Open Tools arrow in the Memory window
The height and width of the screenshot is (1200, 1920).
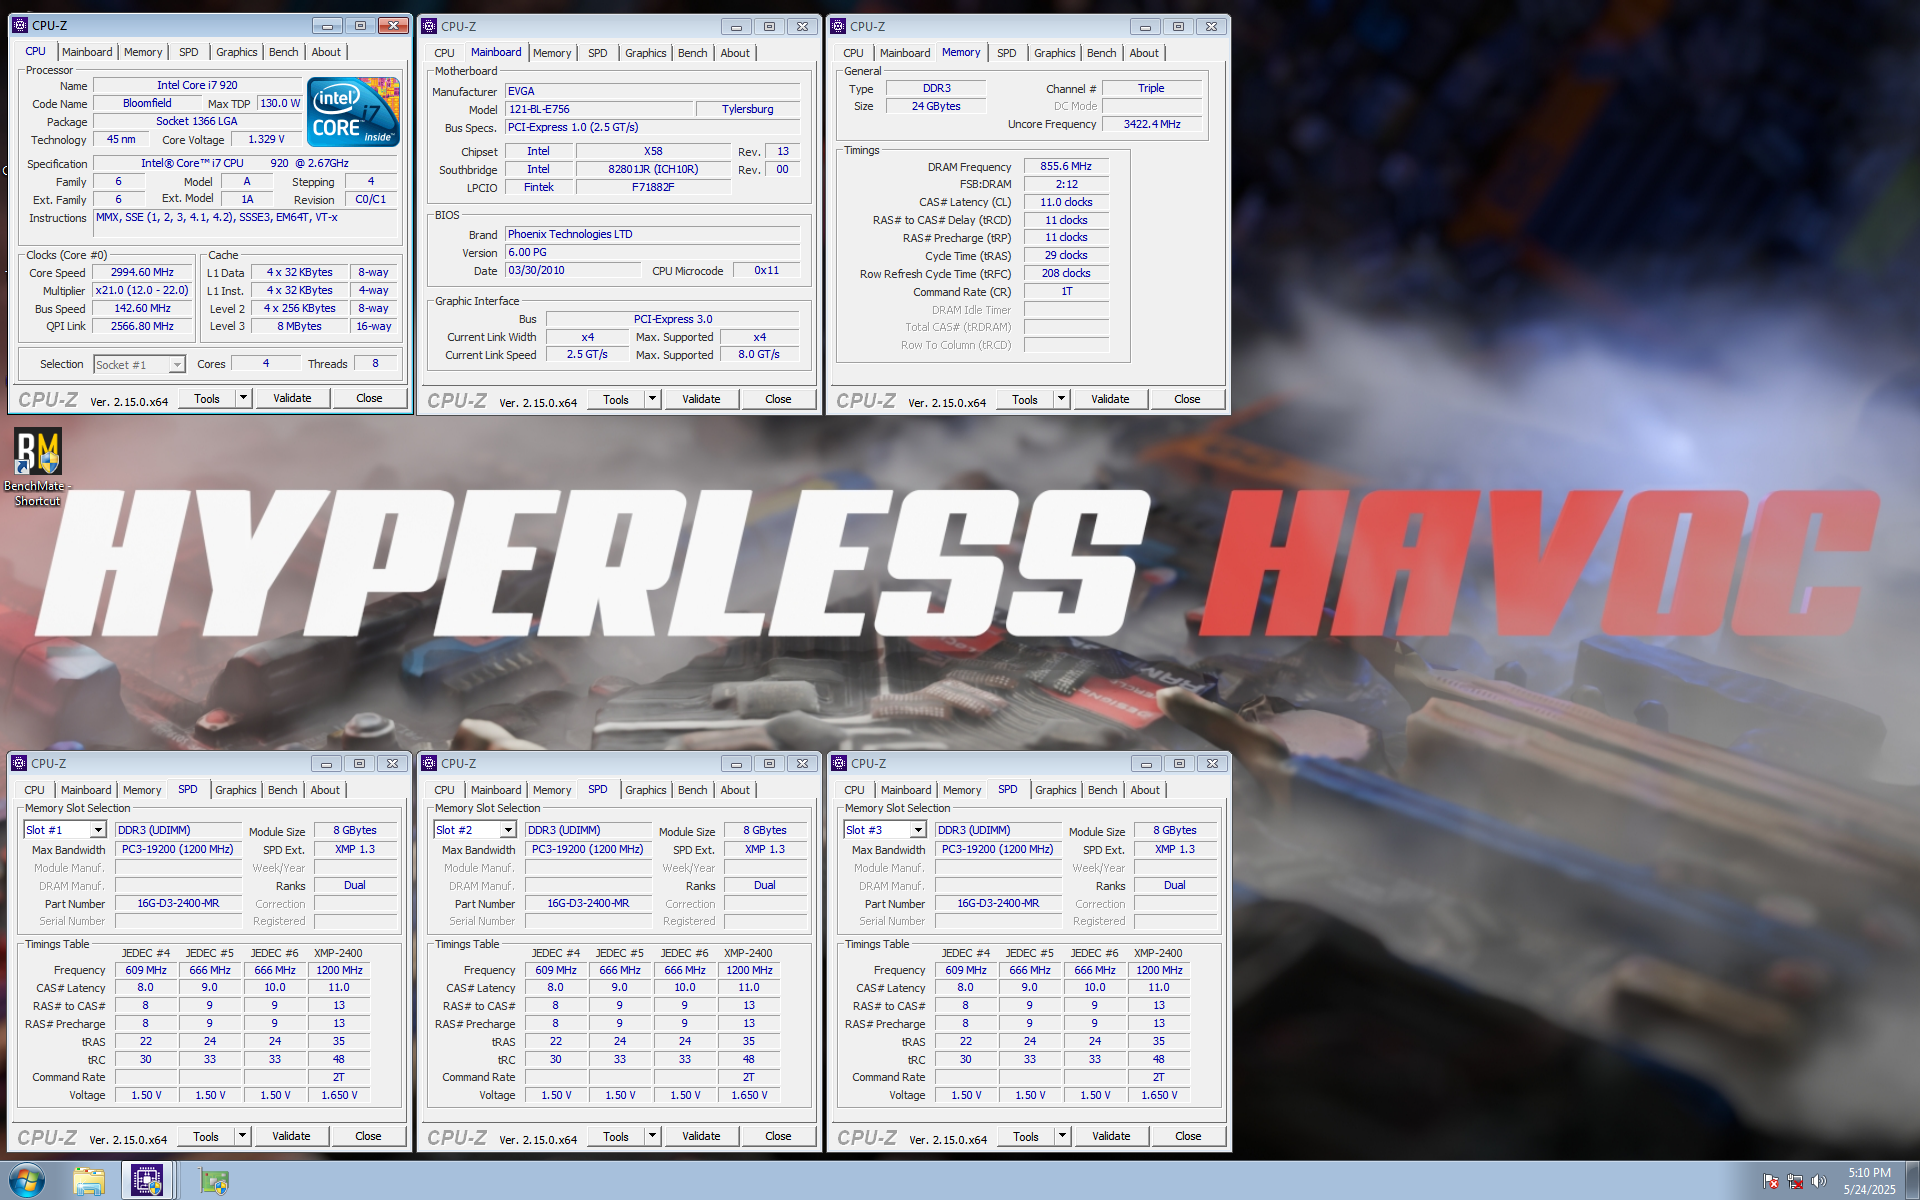click(1061, 399)
